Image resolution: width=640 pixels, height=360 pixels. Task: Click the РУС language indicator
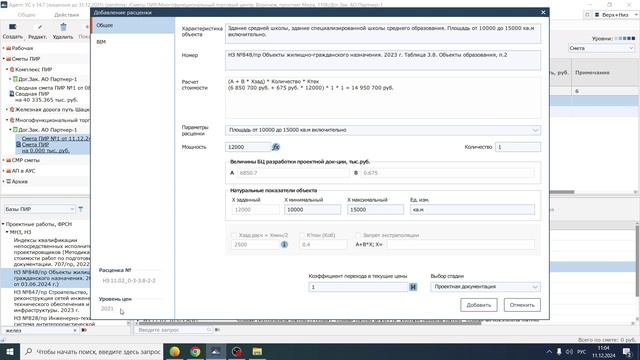tap(582, 351)
